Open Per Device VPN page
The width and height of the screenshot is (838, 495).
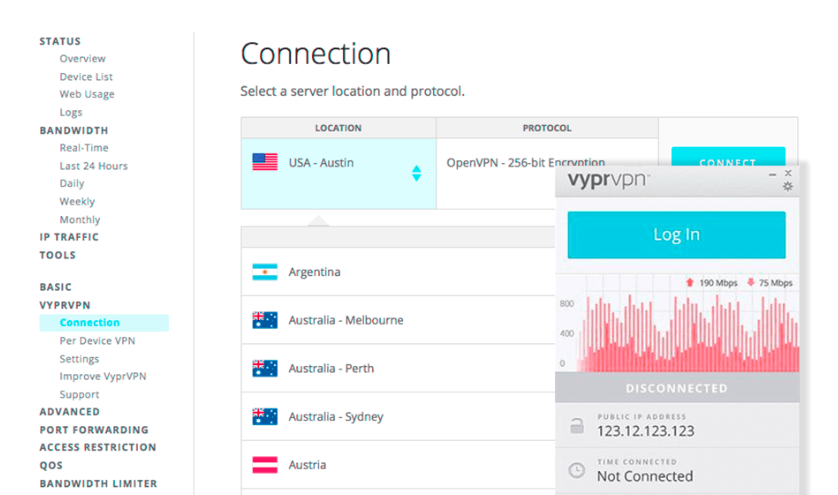click(97, 341)
